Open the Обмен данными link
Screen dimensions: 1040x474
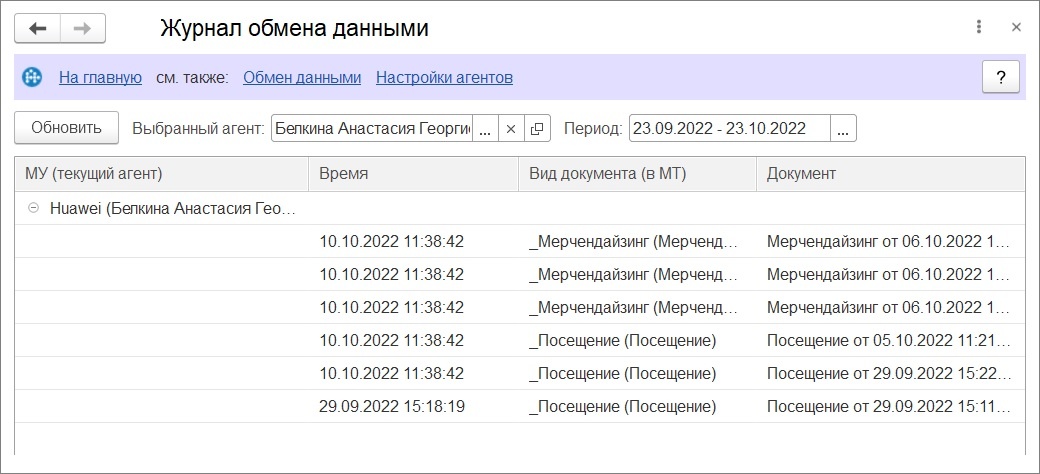click(302, 78)
